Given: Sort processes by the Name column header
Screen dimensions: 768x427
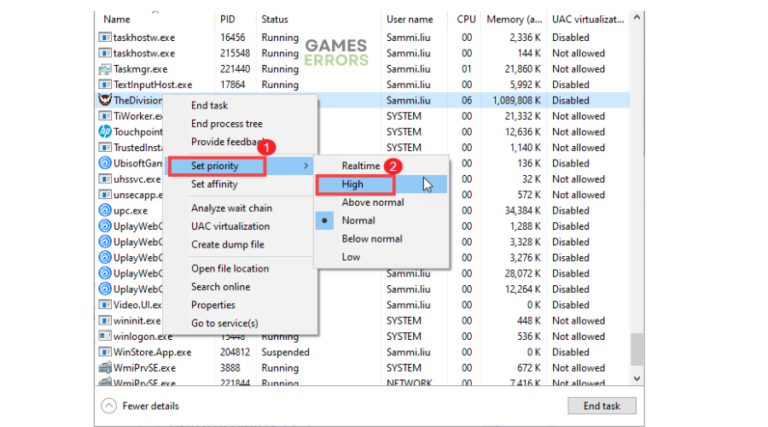Looking at the screenshot, I should tap(117, 19).
